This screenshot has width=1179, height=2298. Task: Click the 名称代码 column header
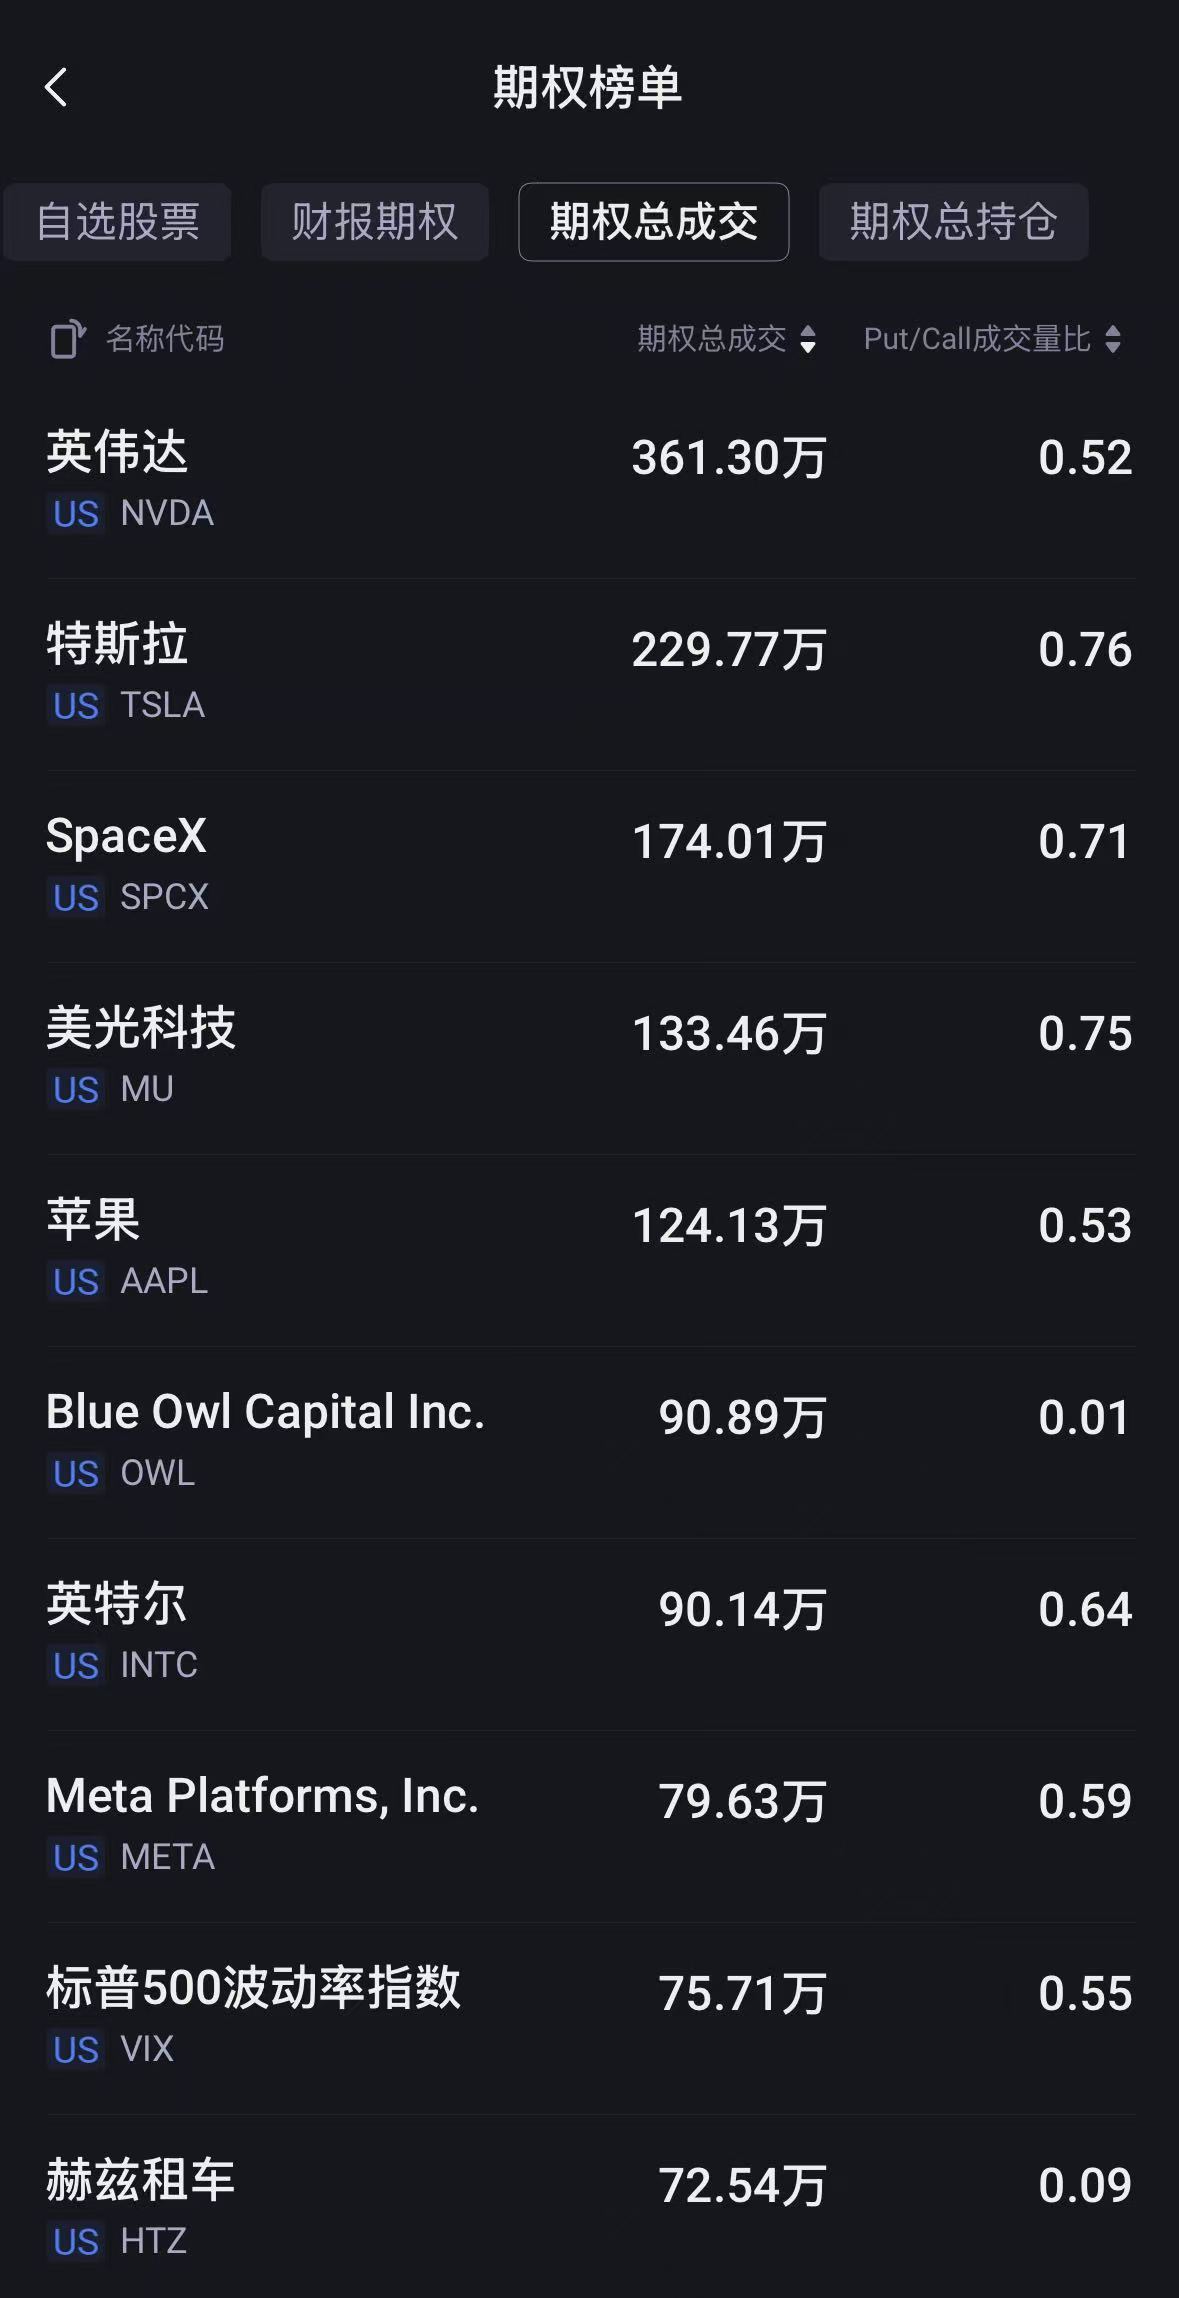165,339
